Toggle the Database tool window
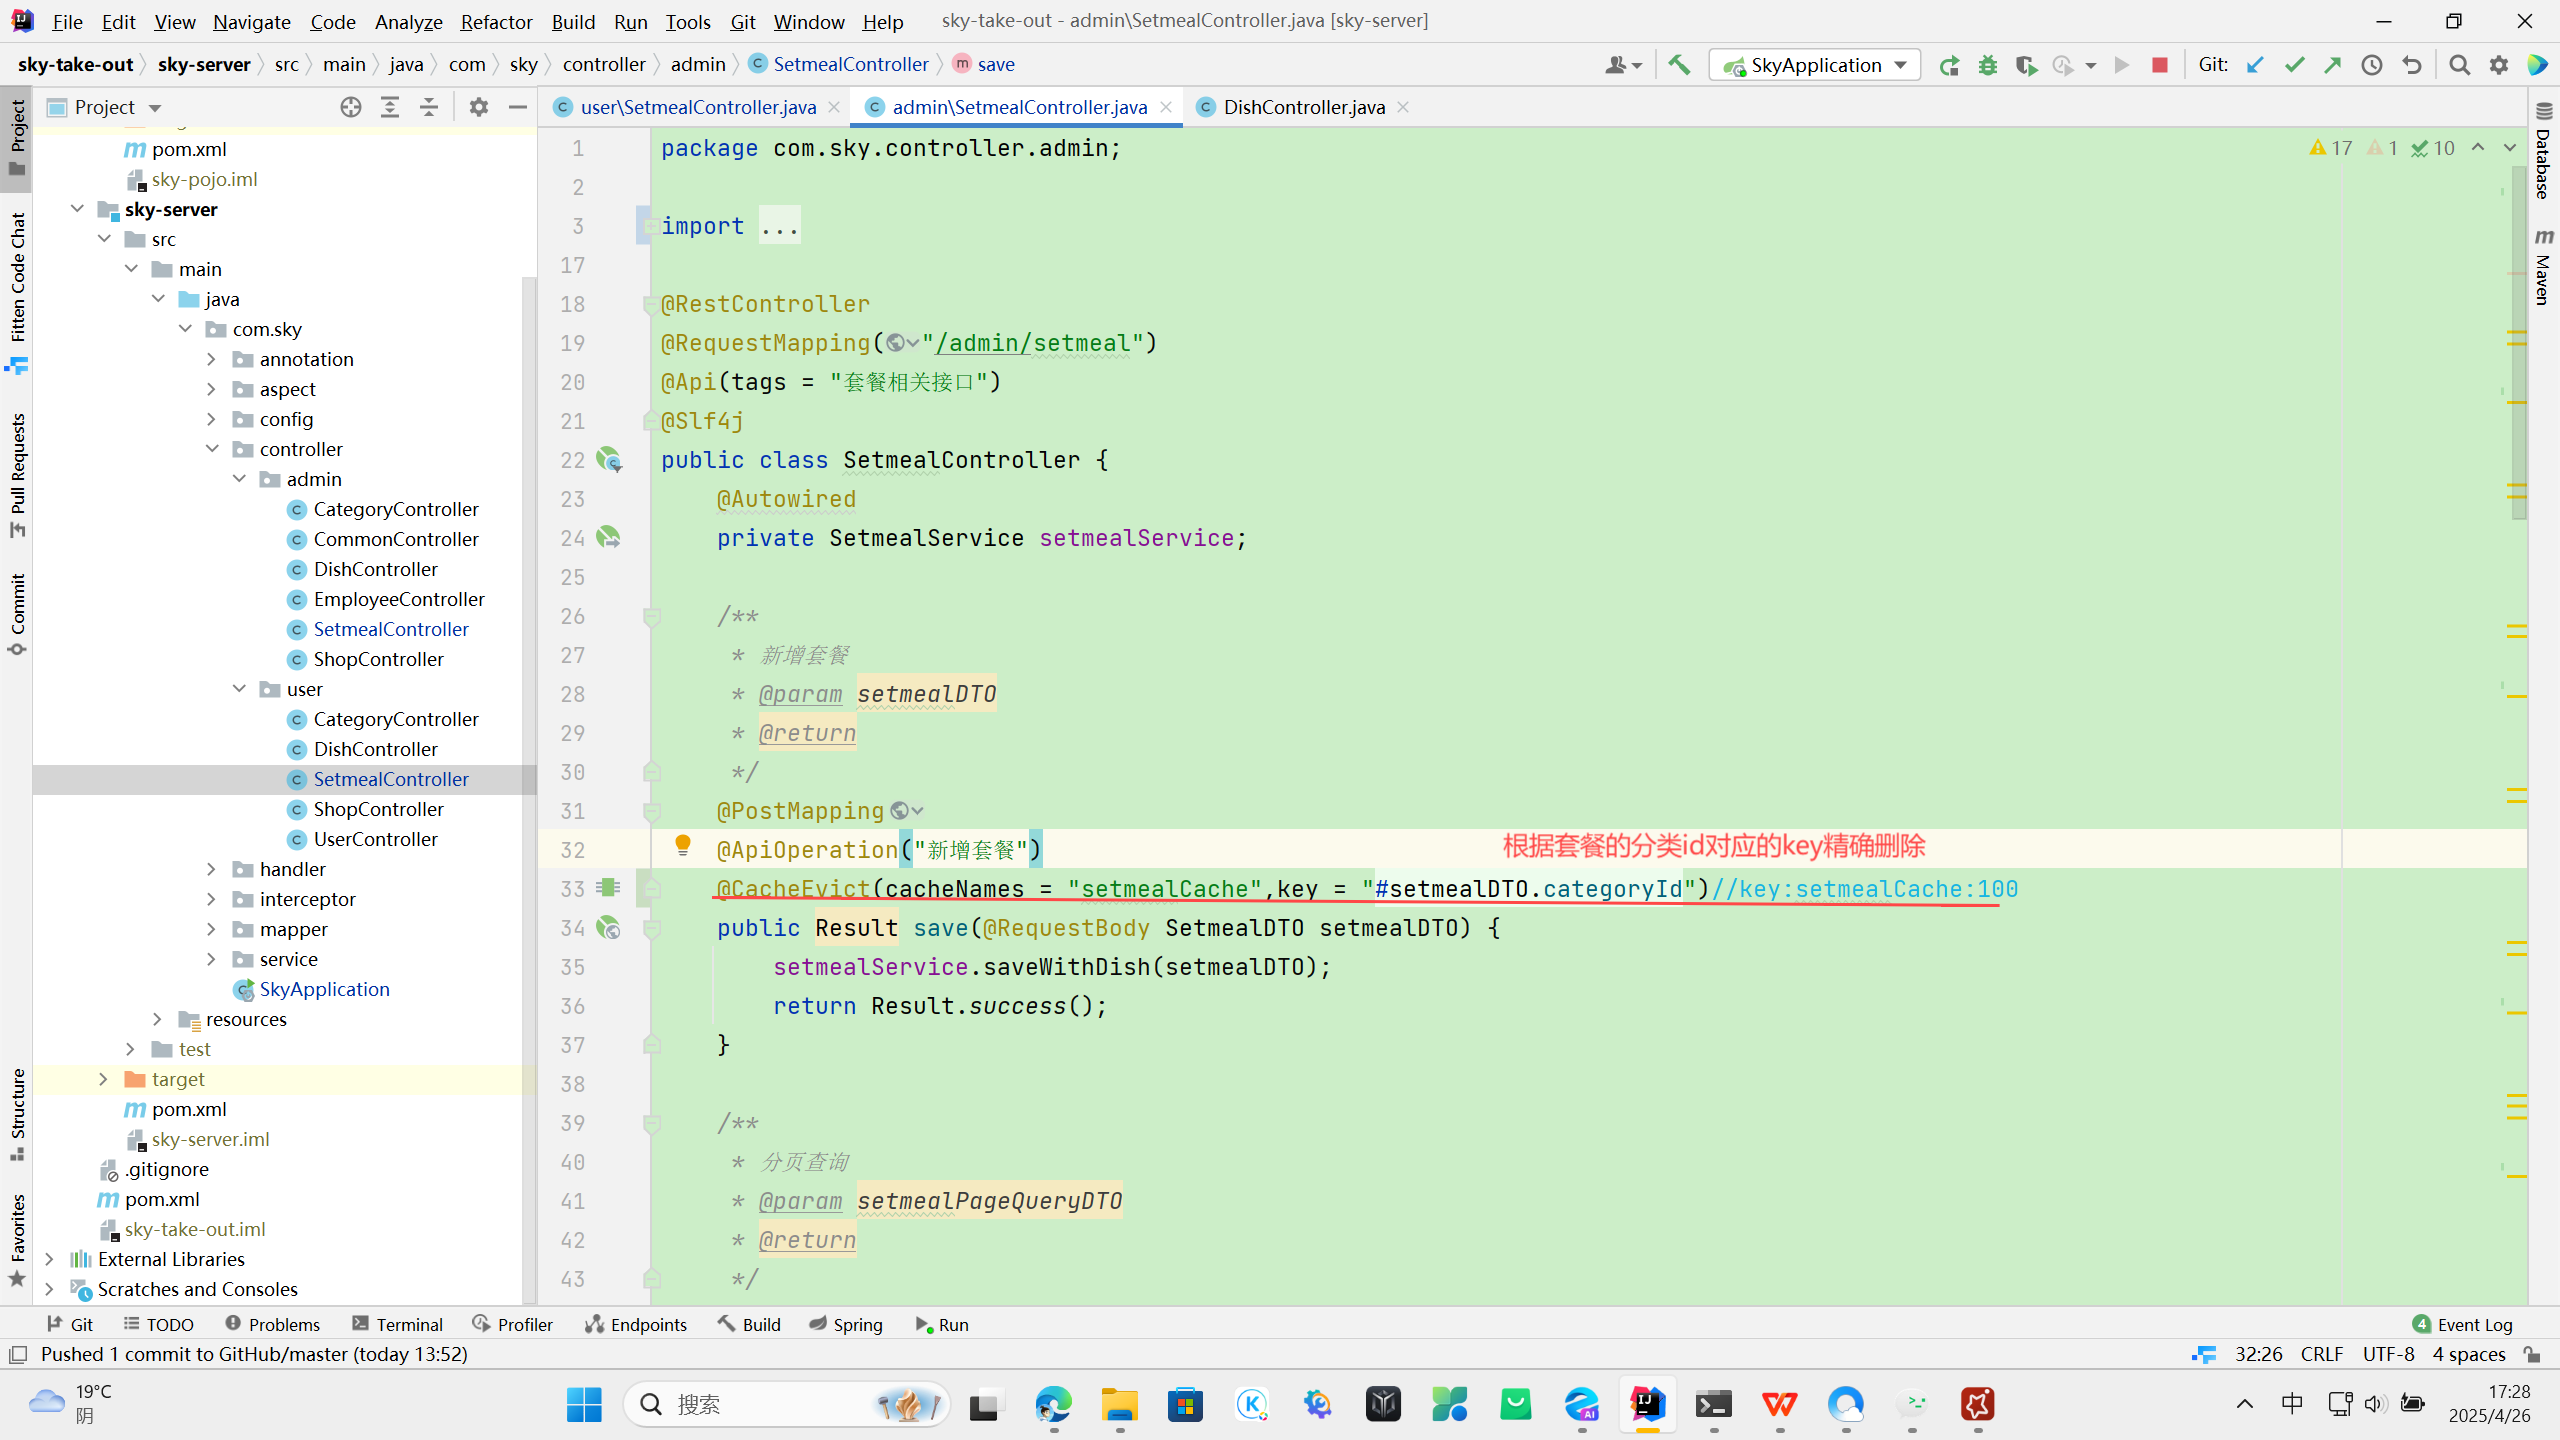Viewport: 2560px width, 1440px height. click(2544, 150)
